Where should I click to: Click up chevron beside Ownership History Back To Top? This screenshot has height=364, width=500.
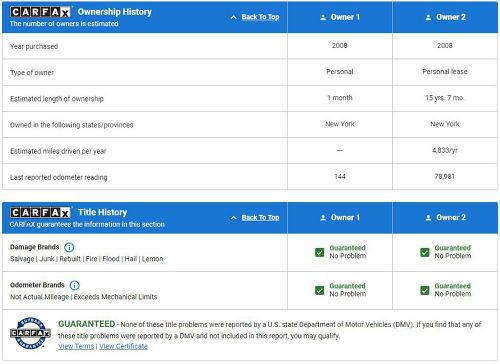point(234,17)
